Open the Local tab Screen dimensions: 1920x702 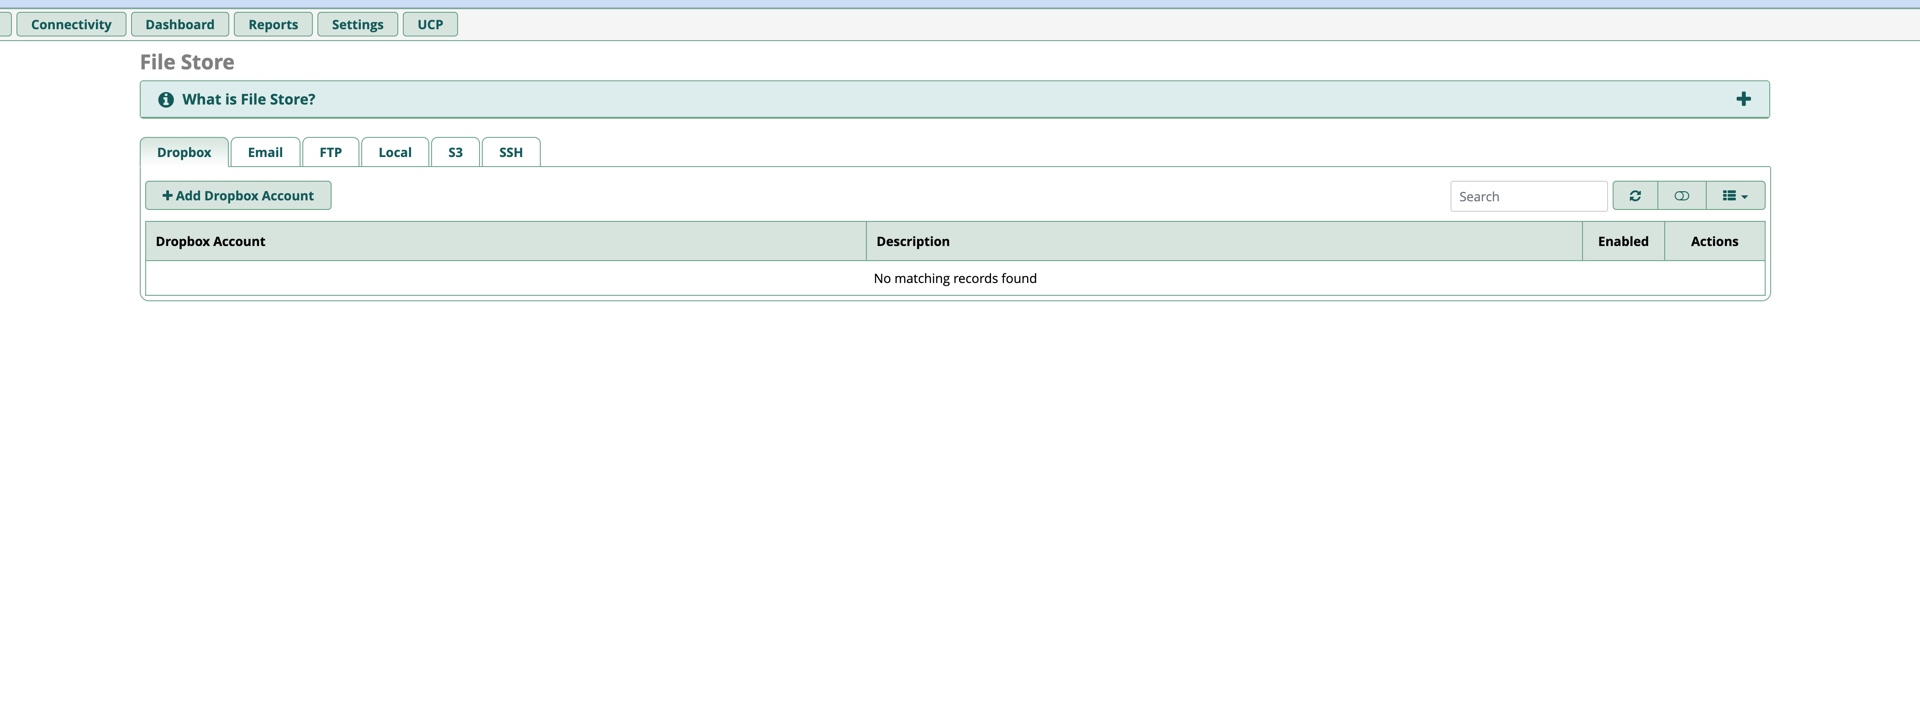point(395,152)
